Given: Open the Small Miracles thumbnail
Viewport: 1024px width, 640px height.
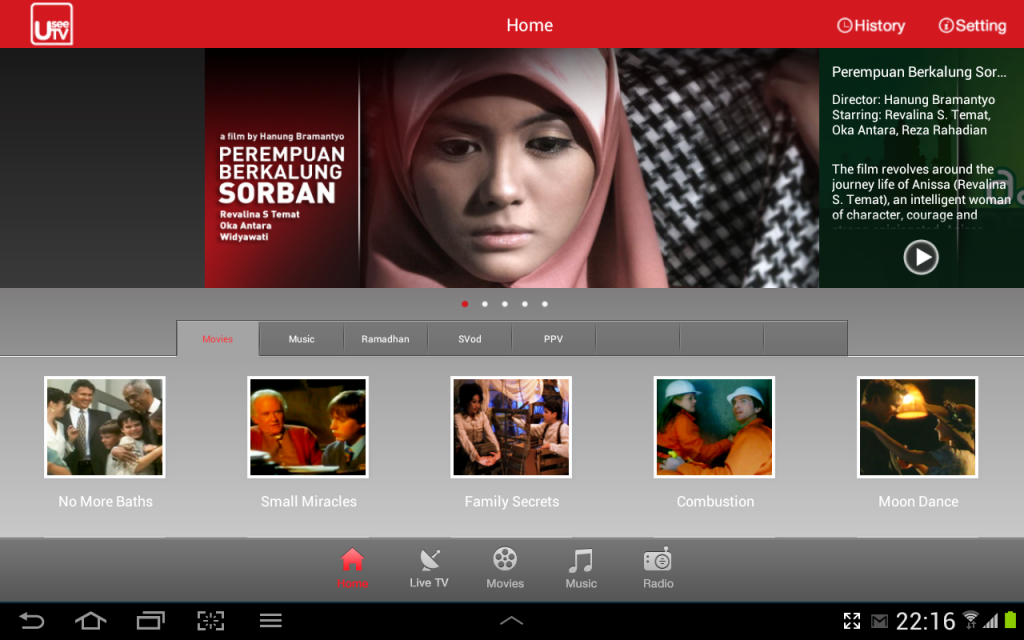Looking at the screenshot, I should 308,427.
